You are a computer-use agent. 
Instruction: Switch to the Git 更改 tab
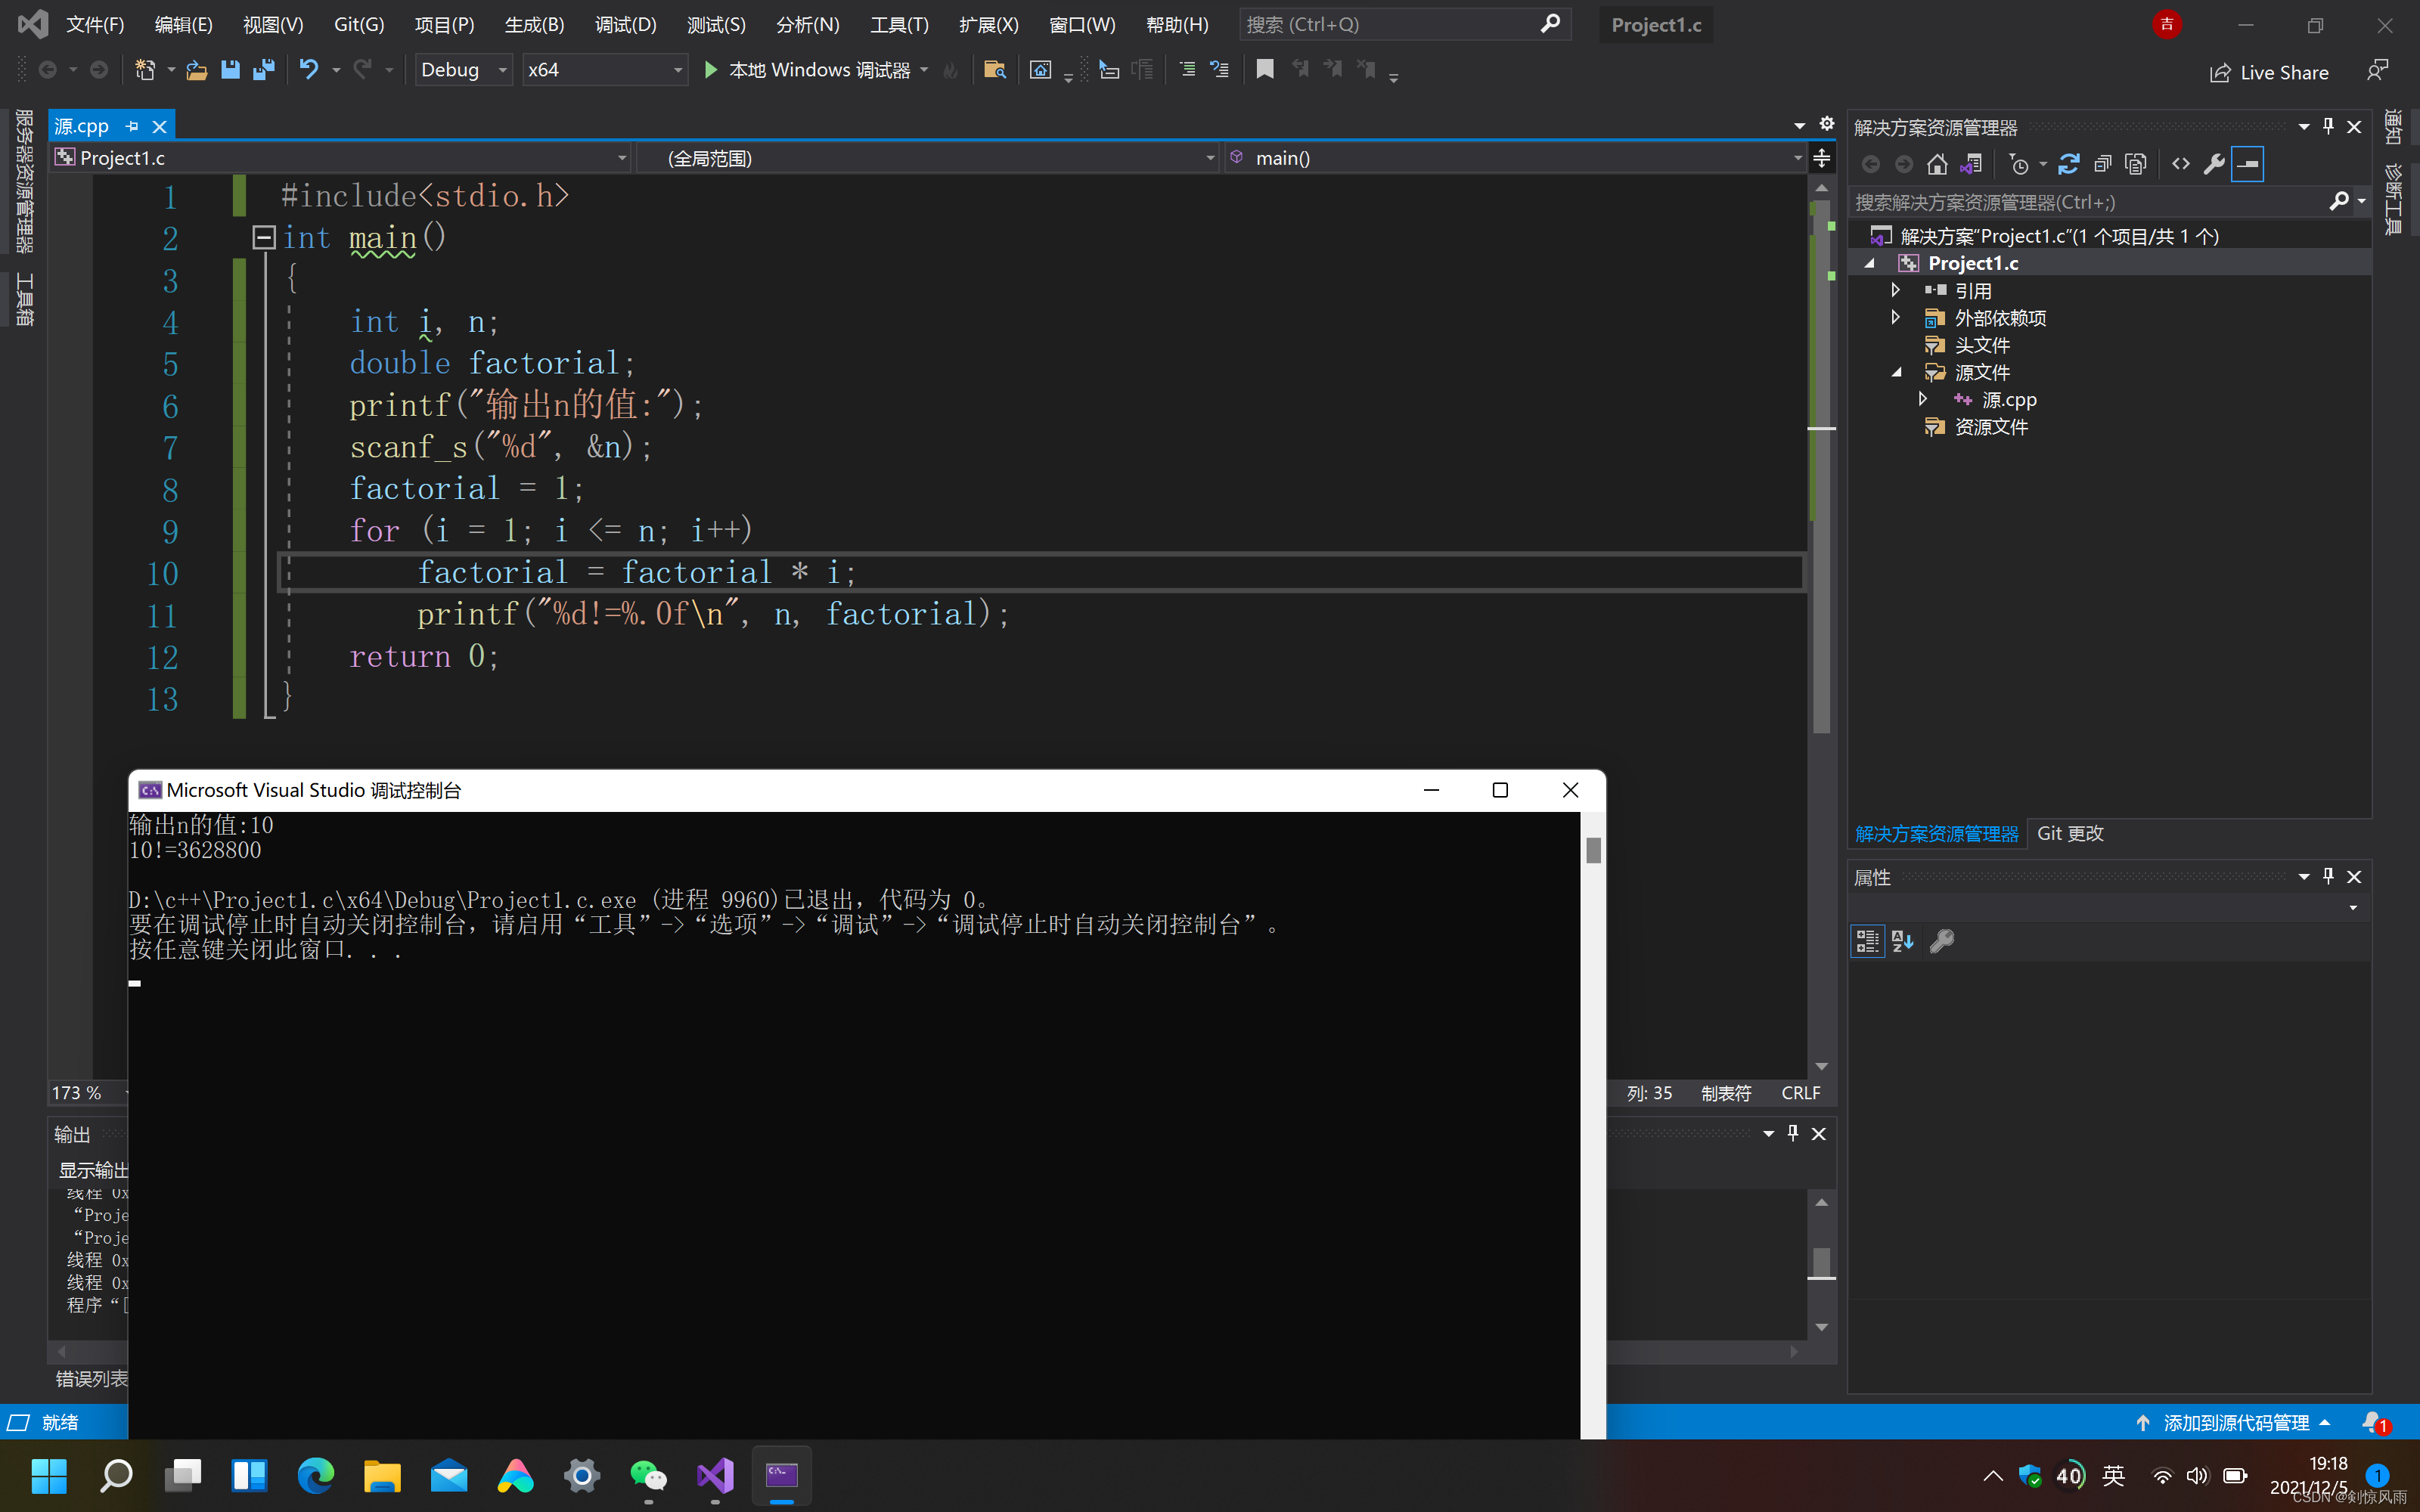(2069, 833)
